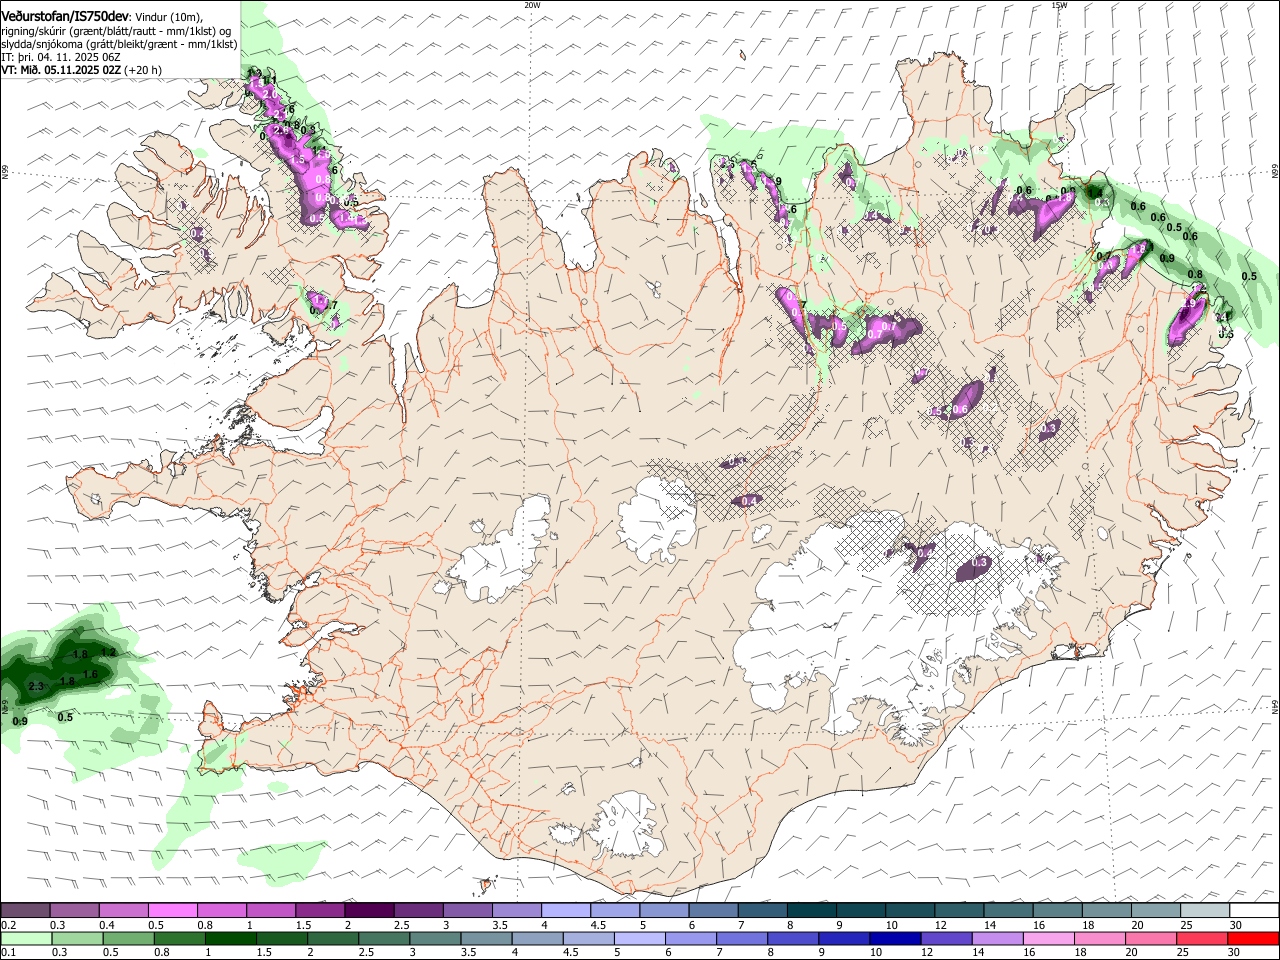The height and width of the screenshot is (960, 1280).
Task: Click the '64N' latitude label on the right edge
Action: [1274, 705]
